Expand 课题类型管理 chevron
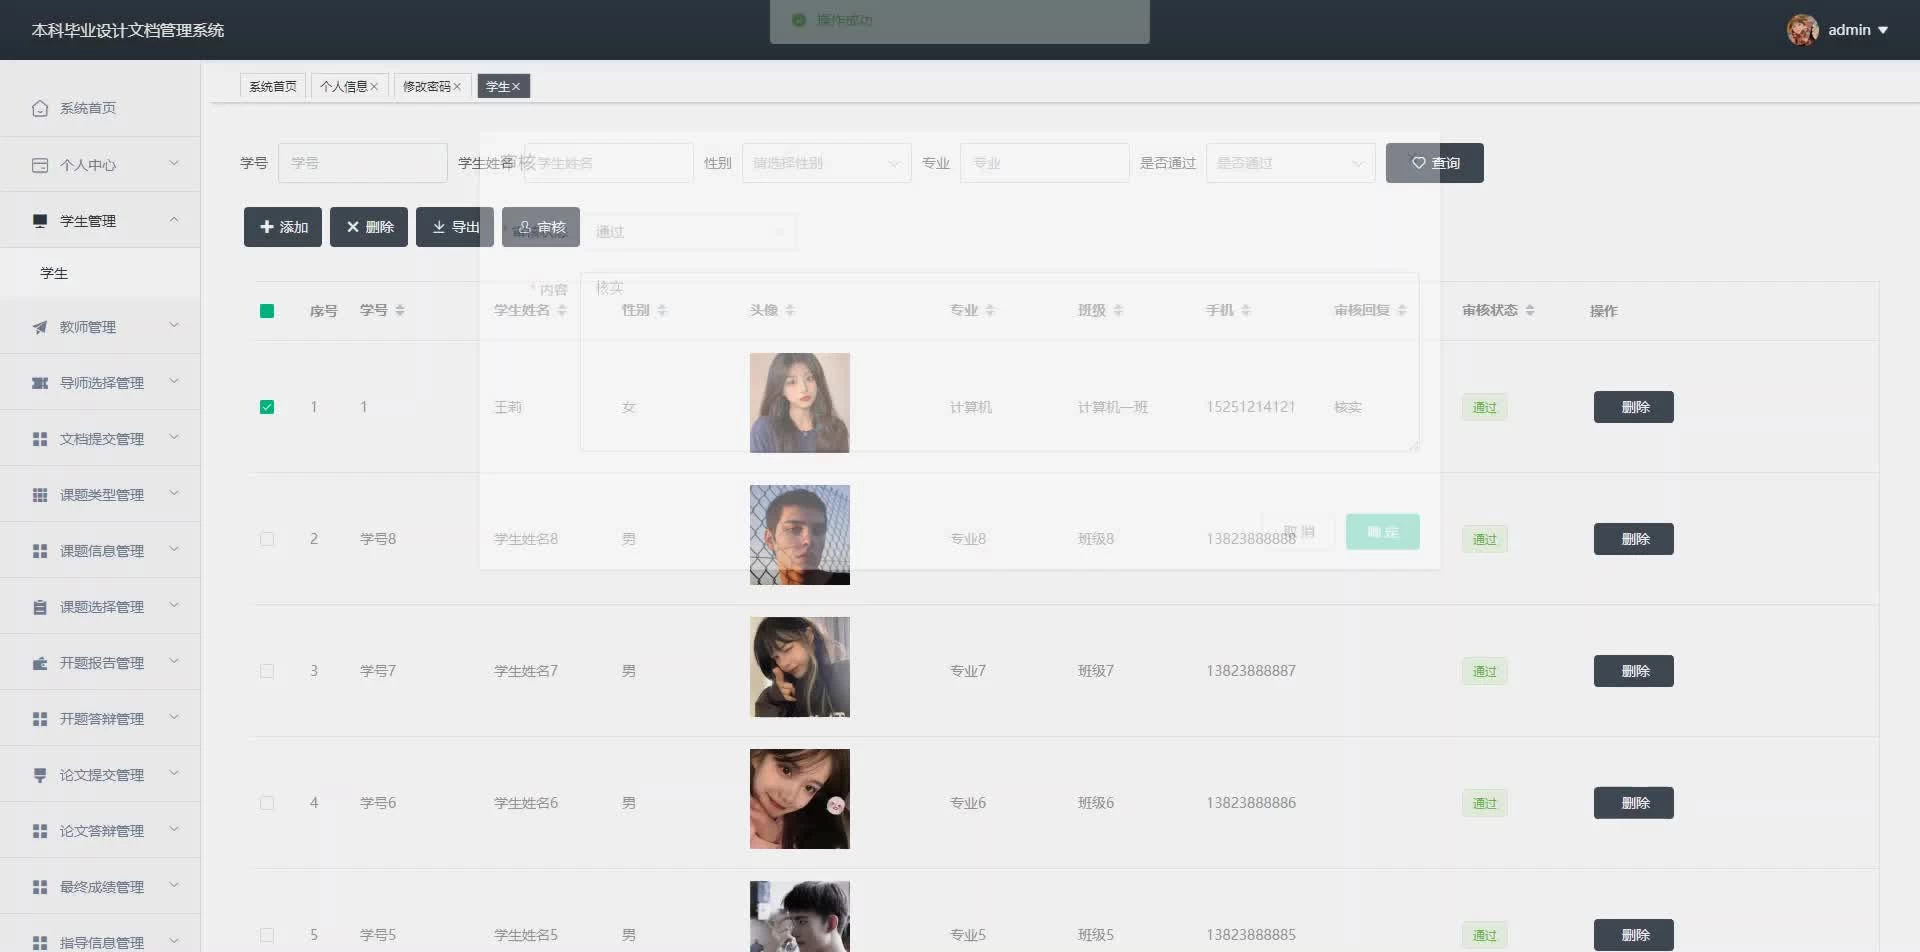The width and height of the screenshot is (1920, 952). tap(174, 493)
